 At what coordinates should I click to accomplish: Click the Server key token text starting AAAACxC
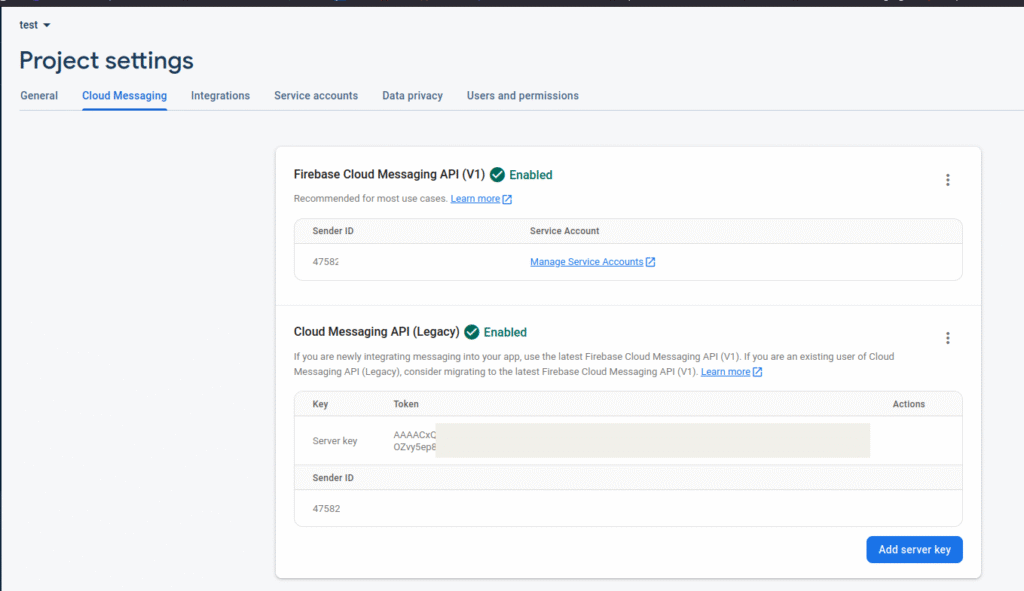pos(414,441)
